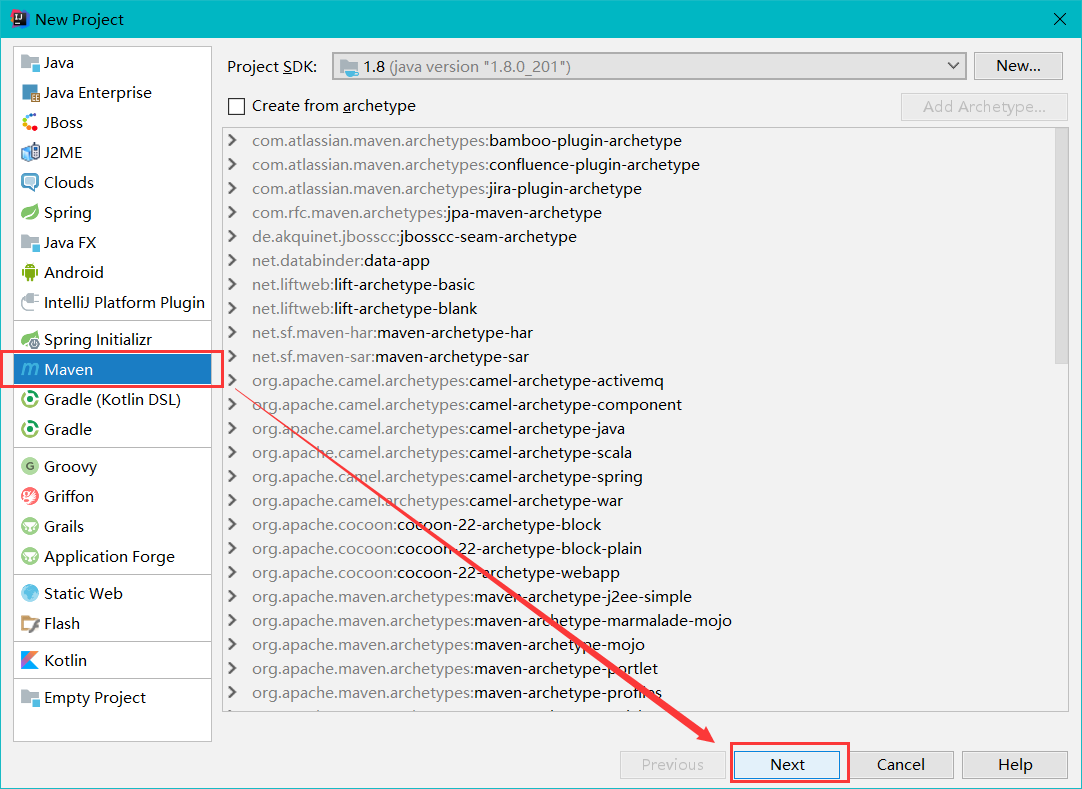This screenshot has width=1082, height=789.
Task: Expand the confluence-plugin-archetype row
Action: click(233, 164)
